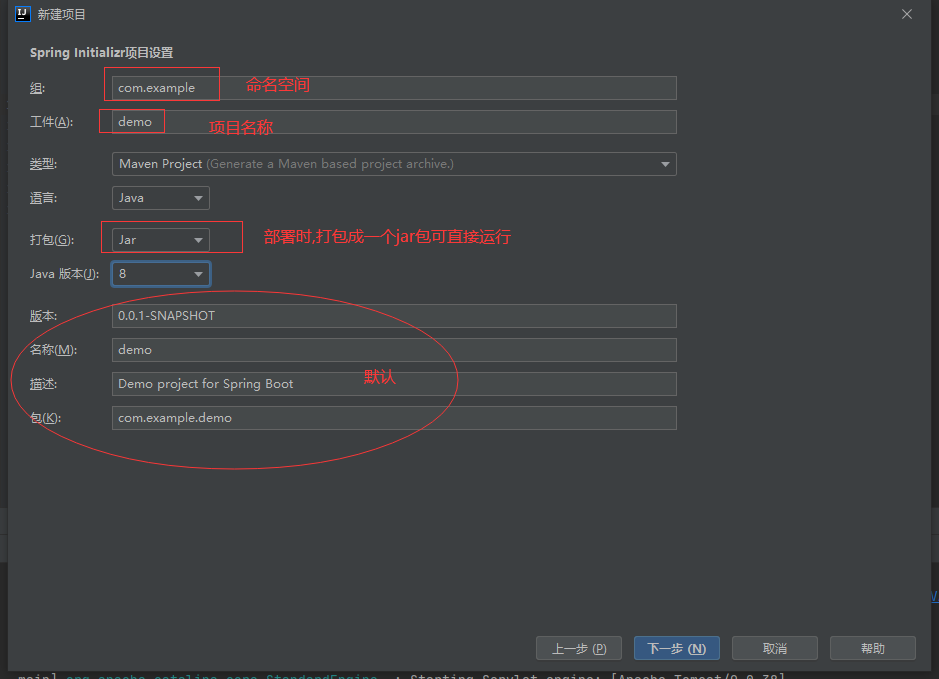This screenshot has width=939, height=679.
Task: Click the 工件(A): label
Action: (52, 122)
